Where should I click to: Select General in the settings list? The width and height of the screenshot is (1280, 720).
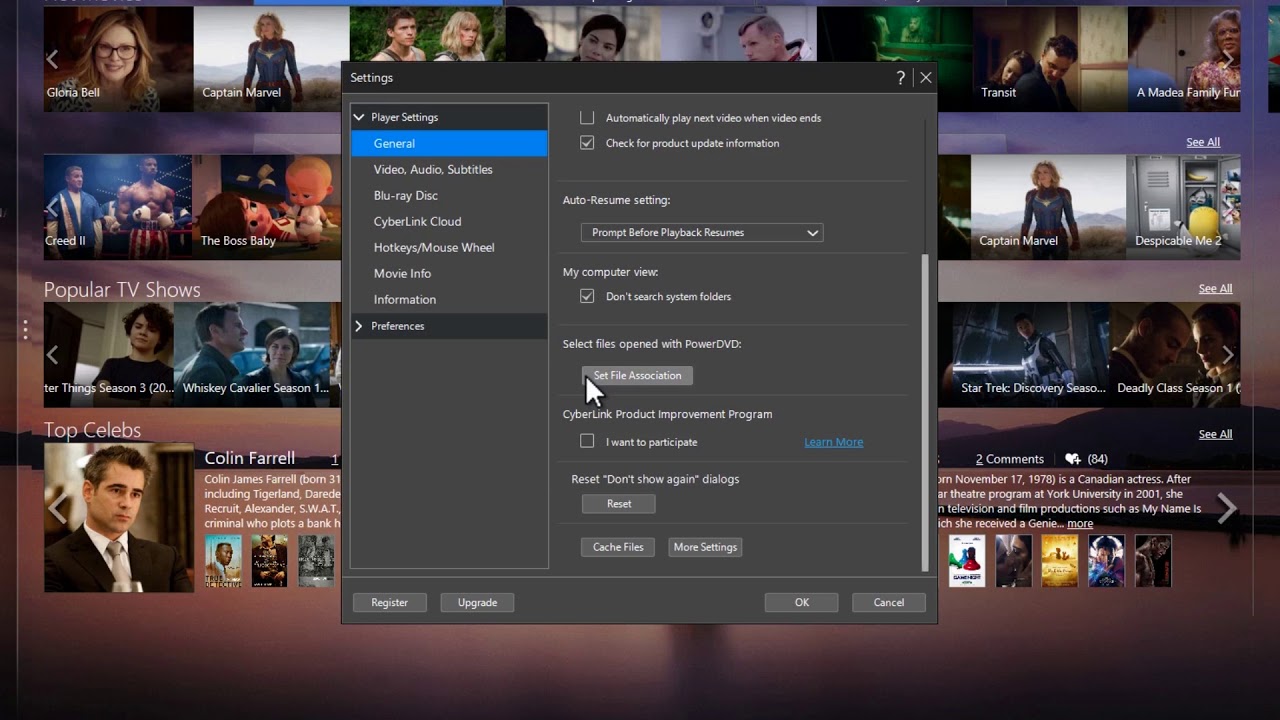(449, 143)
